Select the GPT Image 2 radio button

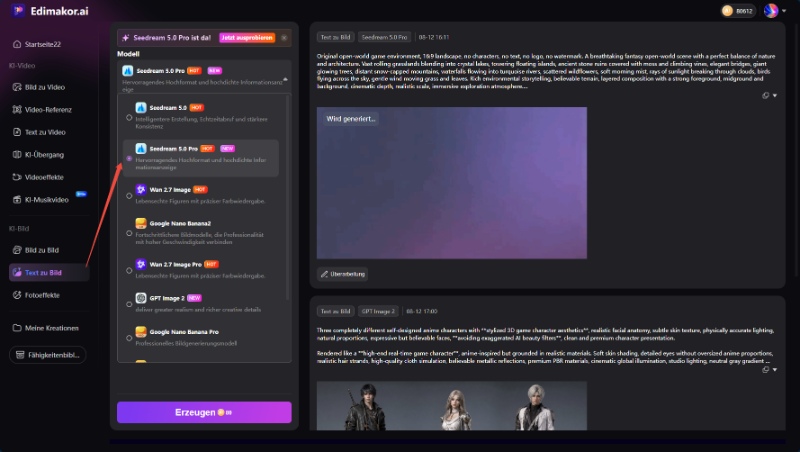(x=129, y=304)
